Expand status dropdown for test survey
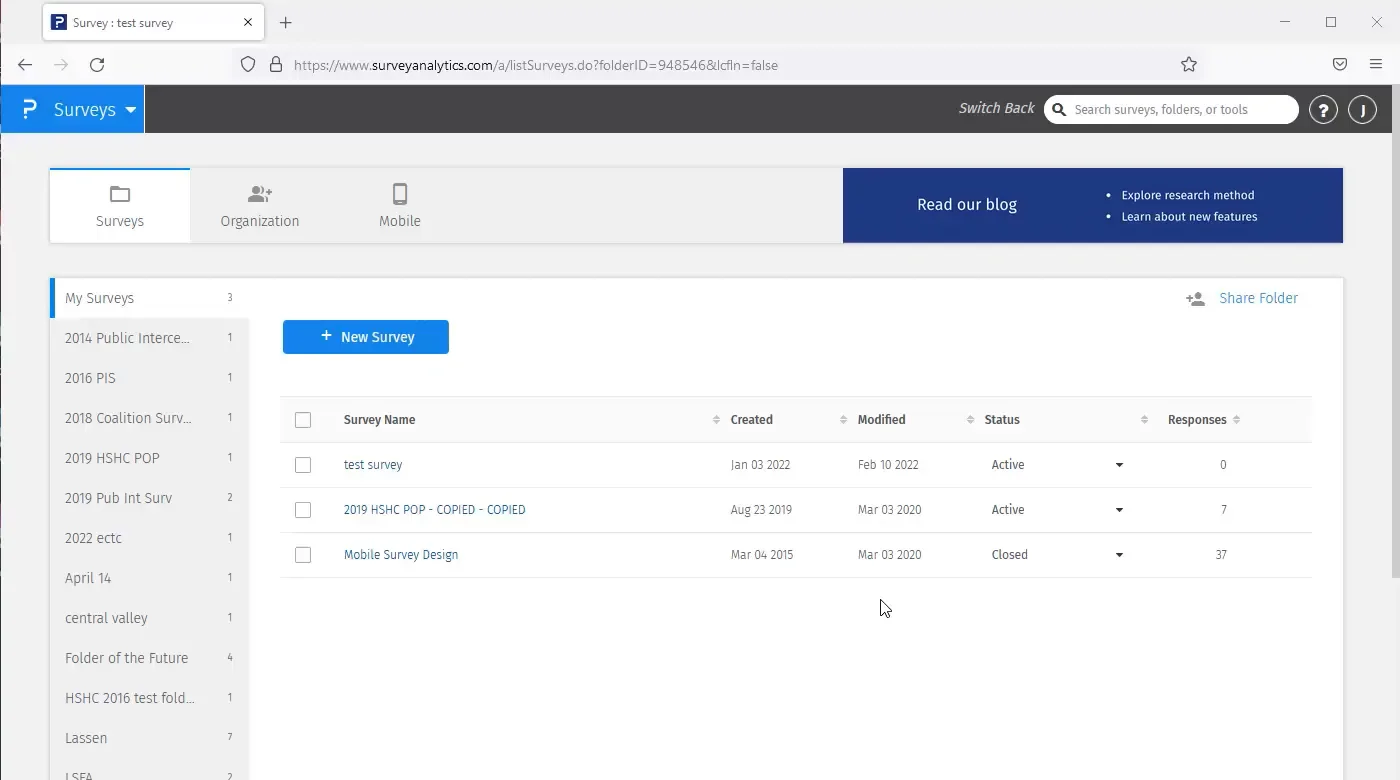Viewport: 1400px width, 780px height. [x=1119, y=465]
